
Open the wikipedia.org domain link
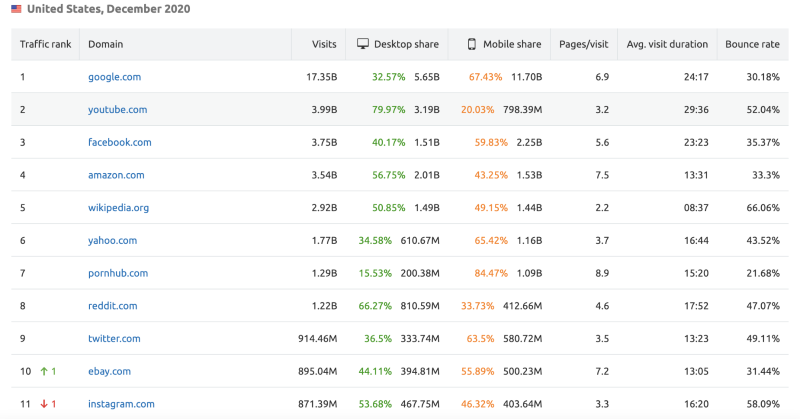[x=118, y=208]
